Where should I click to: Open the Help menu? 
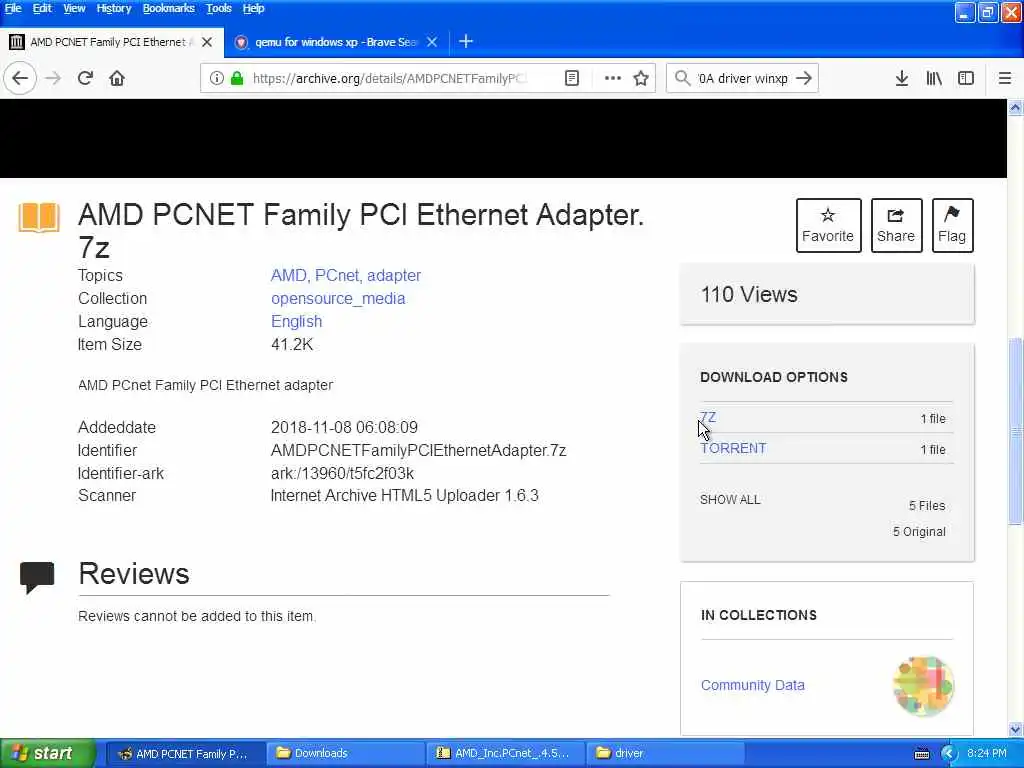pos(253,8)
